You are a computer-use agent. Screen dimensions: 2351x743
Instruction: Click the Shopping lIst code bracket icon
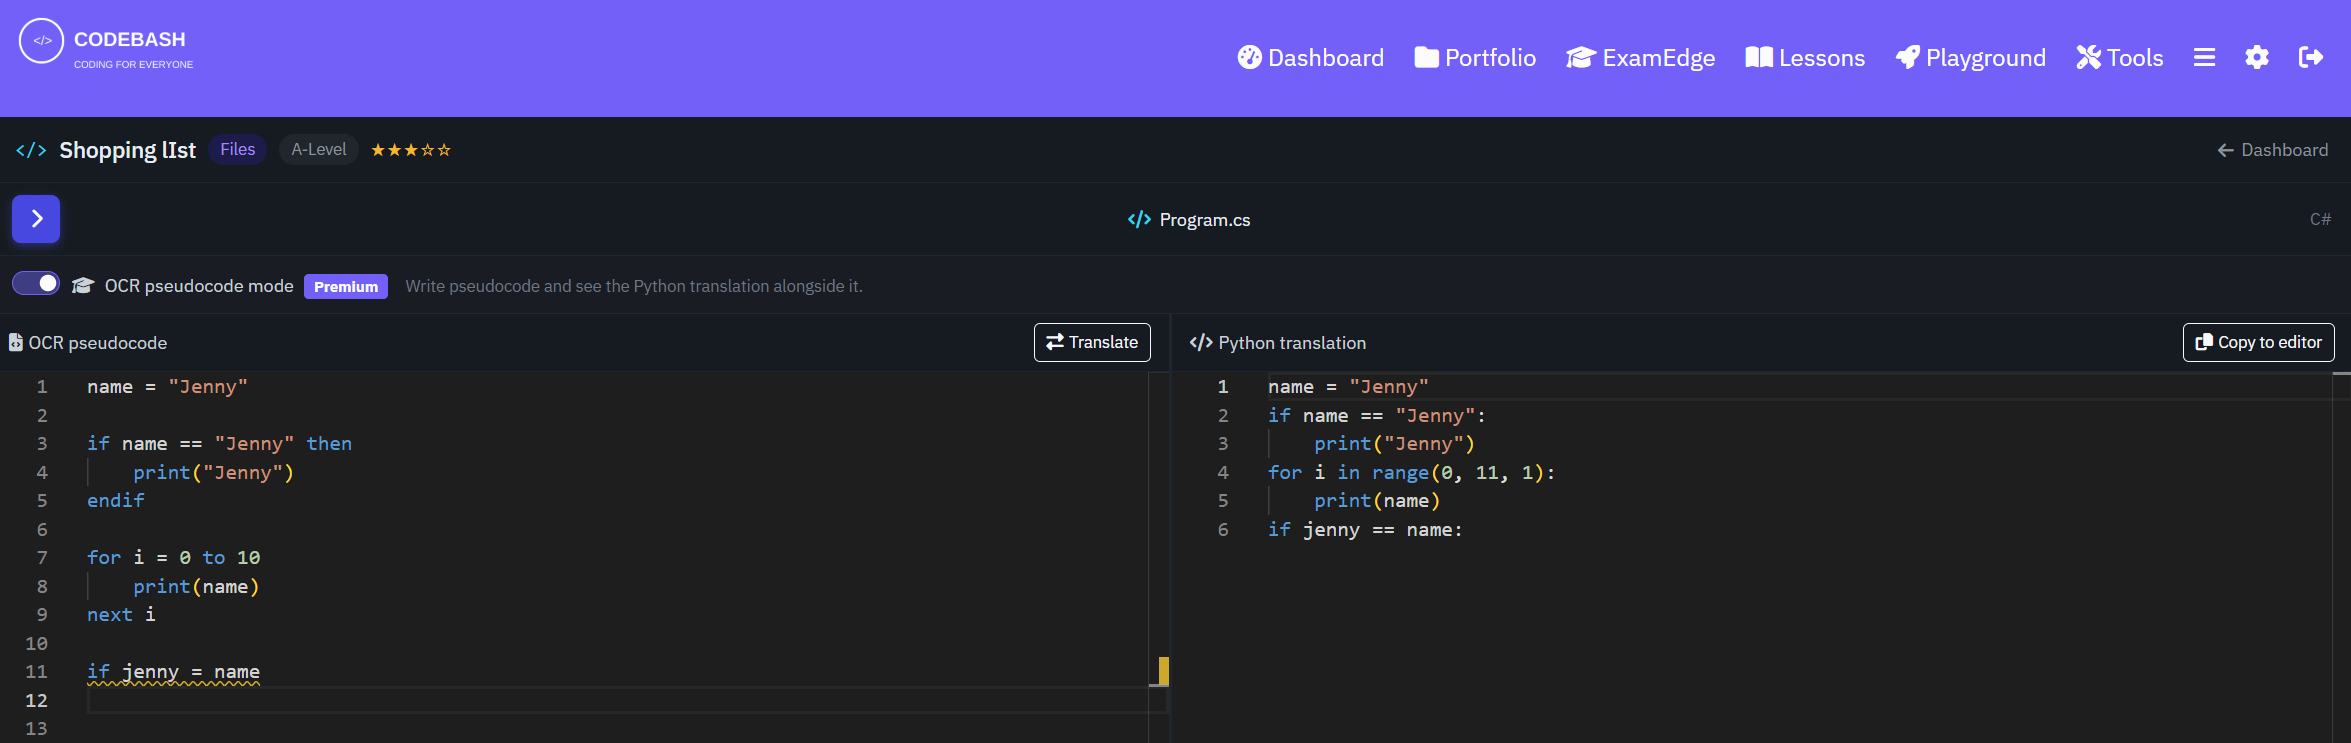pyautogui.click(x=31, y=150)
